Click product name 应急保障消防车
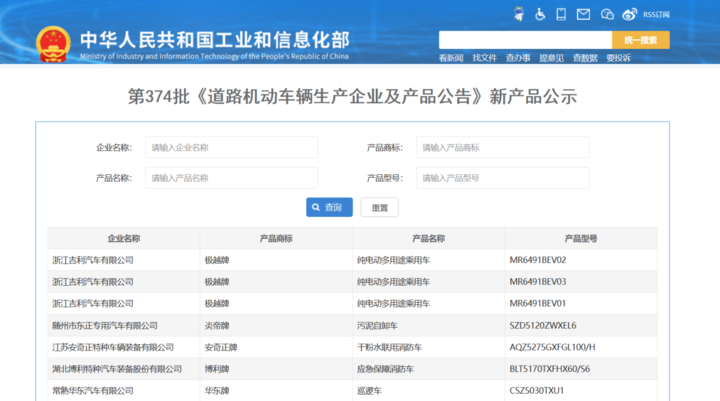720x401 pixels. (385, 369)
